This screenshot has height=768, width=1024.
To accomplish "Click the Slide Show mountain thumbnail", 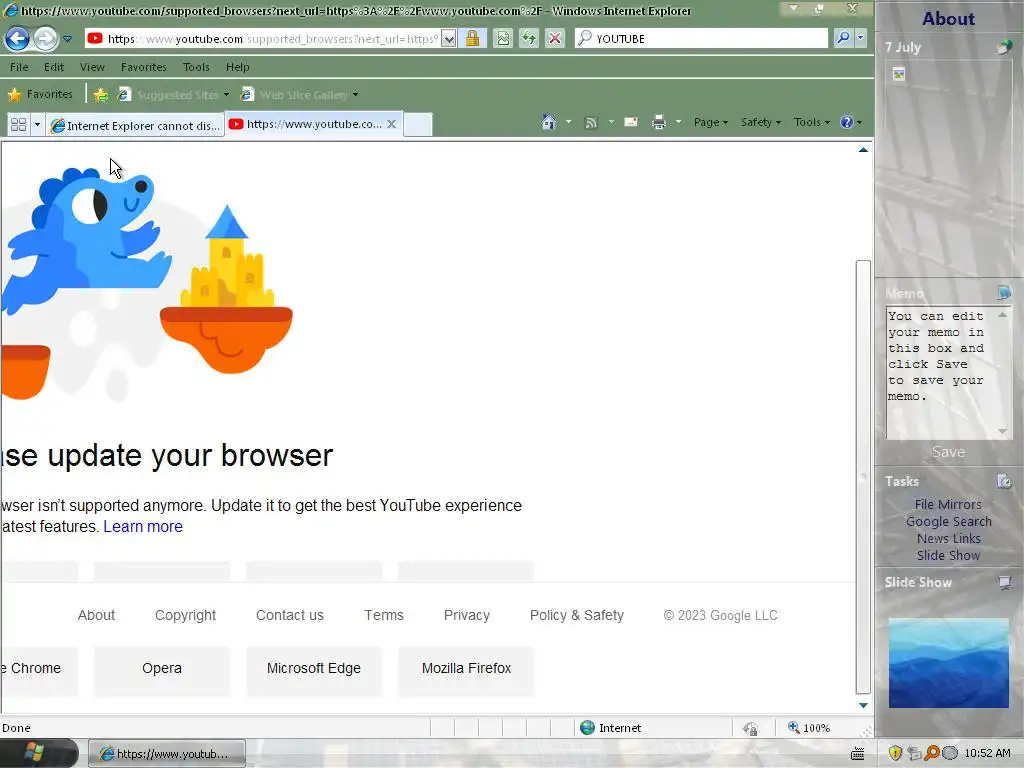I will coord(948,663).
